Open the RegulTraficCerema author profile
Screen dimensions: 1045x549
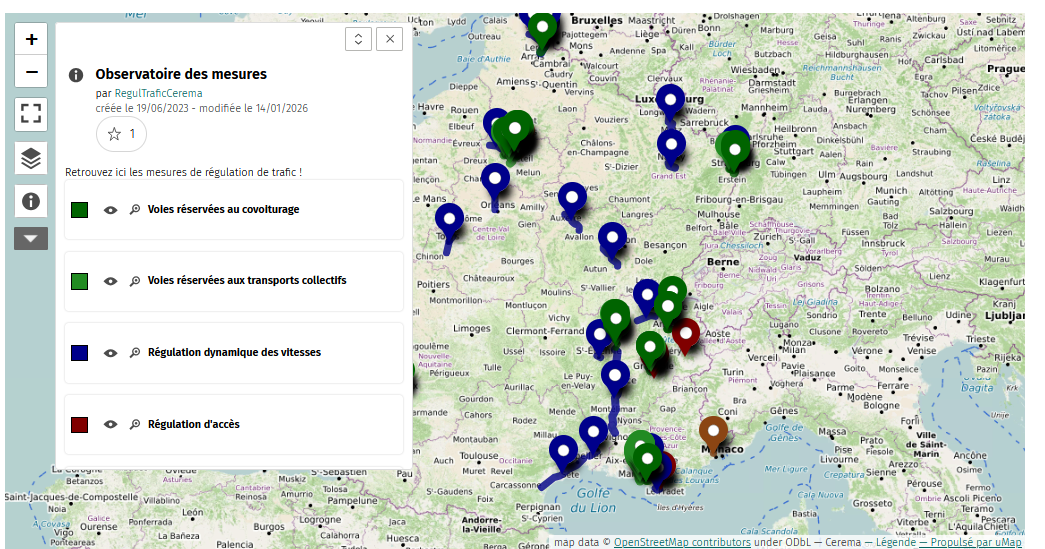pyautogui.click(x=158, y=93)
